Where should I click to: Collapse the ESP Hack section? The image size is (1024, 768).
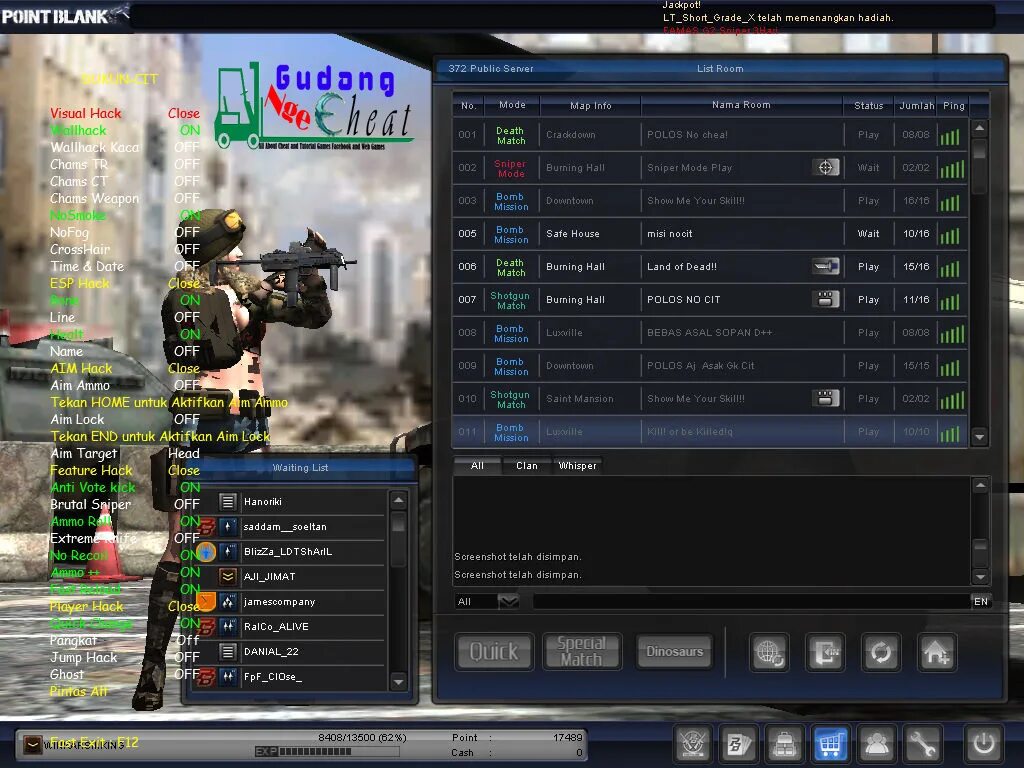pos(184,283)
